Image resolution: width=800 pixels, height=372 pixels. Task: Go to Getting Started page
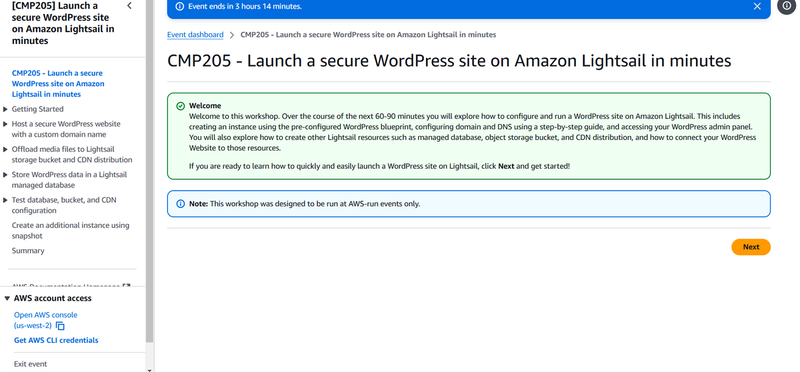coord(38,109)
